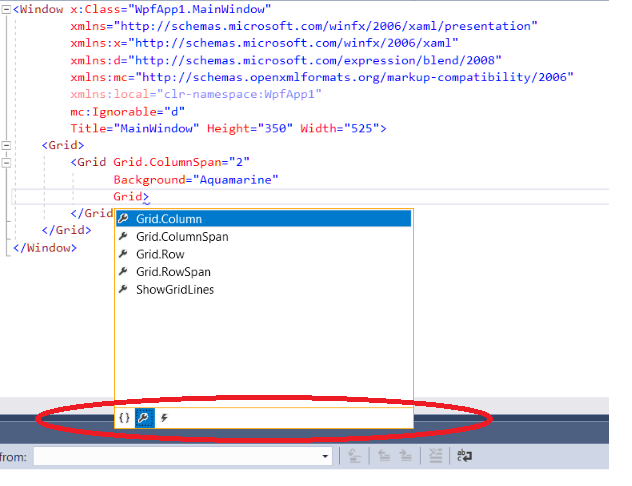Click the xmlns:x schema line
The width and height of the screenshot is (632, 486).
(264, 43)
